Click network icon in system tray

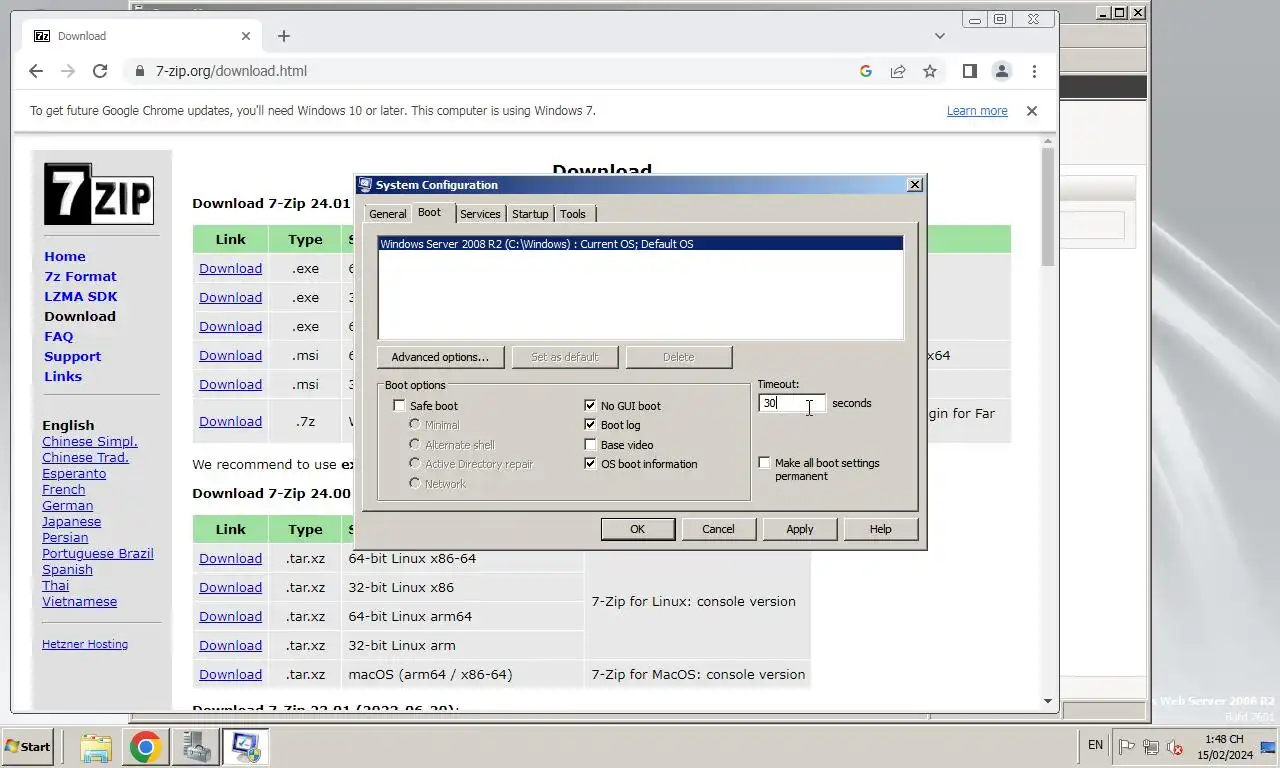tap(1151, 747)
